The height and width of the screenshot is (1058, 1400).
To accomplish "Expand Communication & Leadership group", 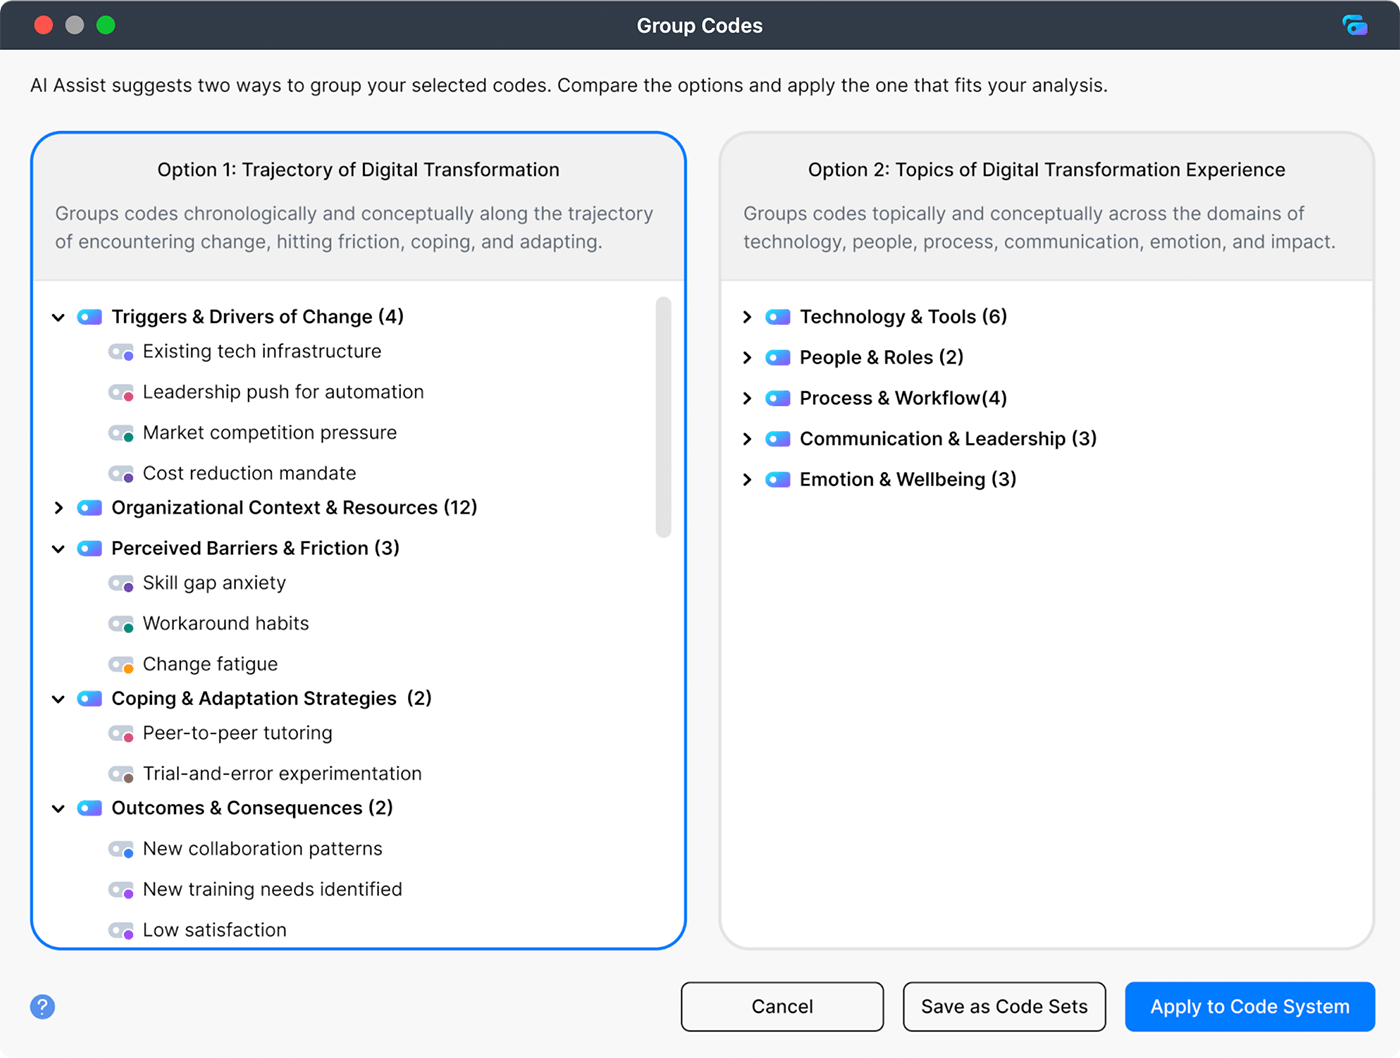I will [747, 439].
